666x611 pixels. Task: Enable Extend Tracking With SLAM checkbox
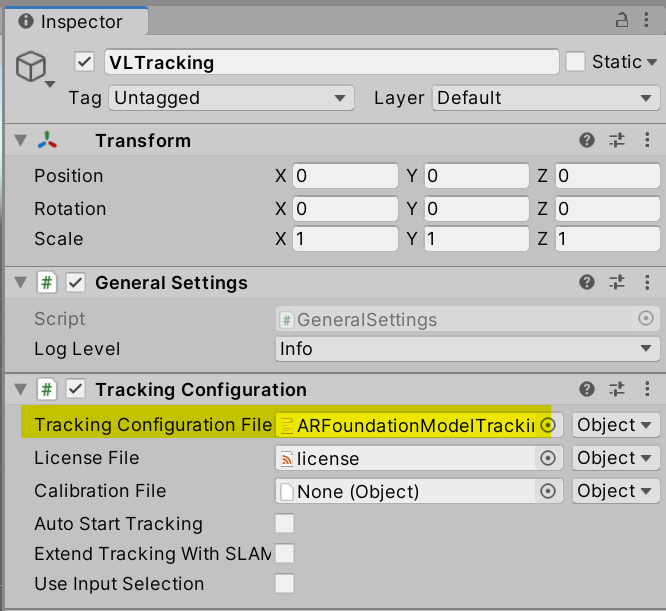tap(285, 554)
